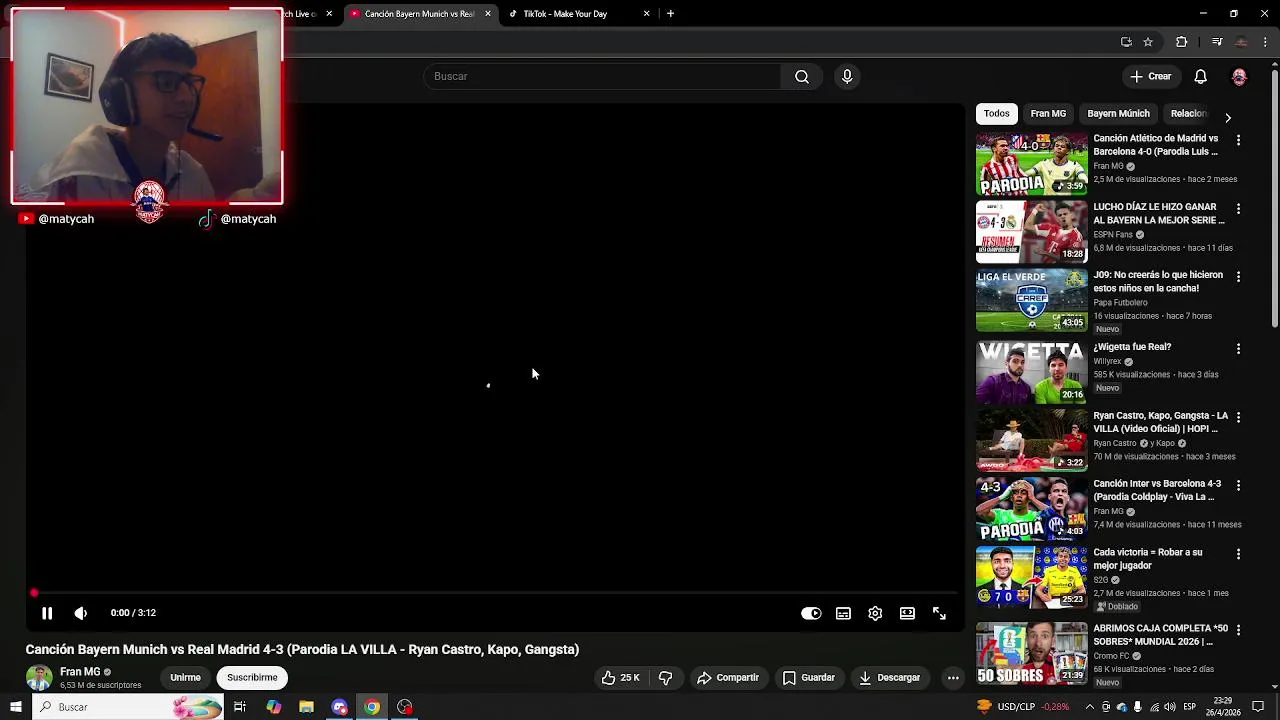1280x720 pixels.
Task: Open options for ABRIMOS CAJA COMPLETA video
Action: tap(1238, 630)
